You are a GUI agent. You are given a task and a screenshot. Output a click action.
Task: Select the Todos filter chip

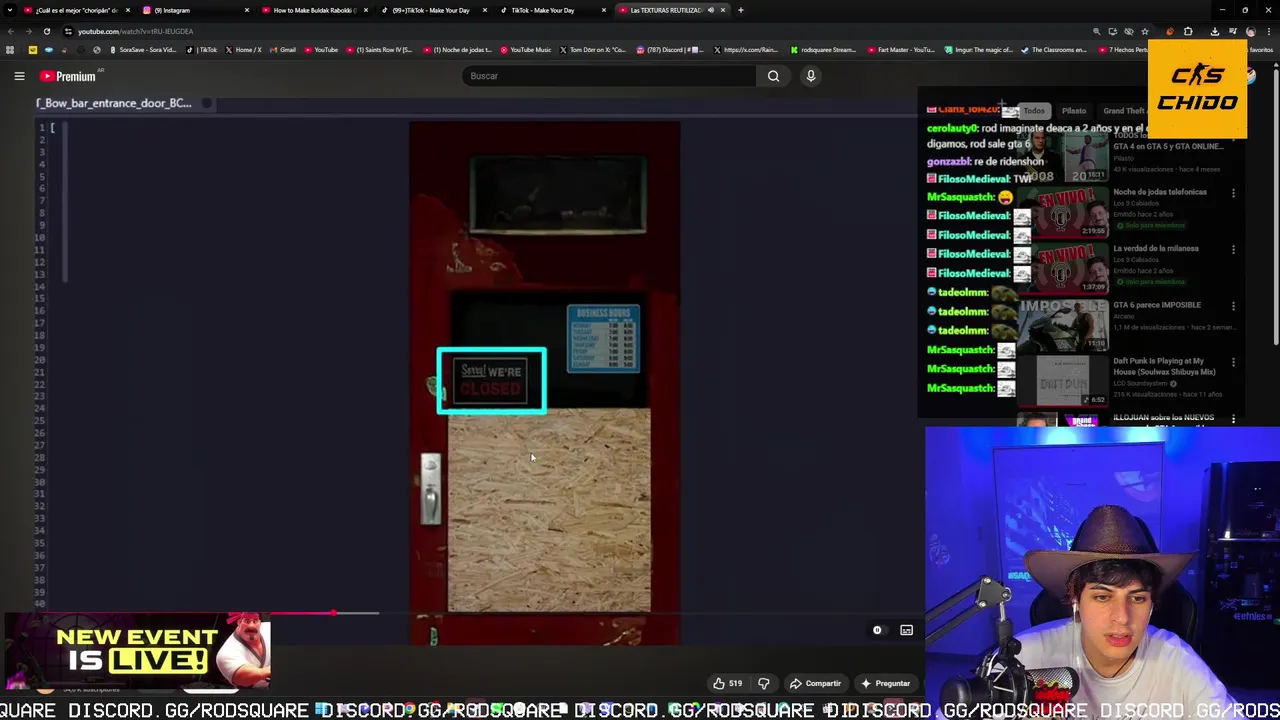[x=1034, y=111]
